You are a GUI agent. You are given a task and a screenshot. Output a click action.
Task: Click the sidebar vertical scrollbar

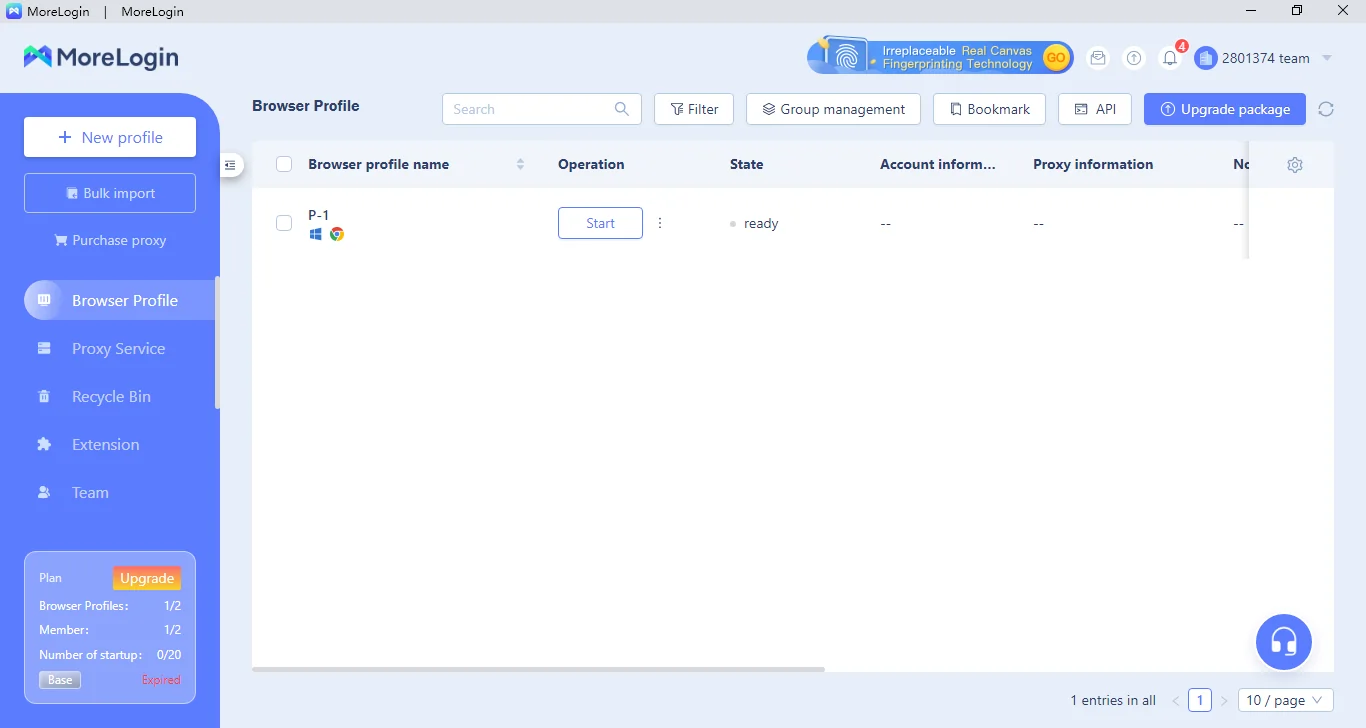(x=217, y=342)
